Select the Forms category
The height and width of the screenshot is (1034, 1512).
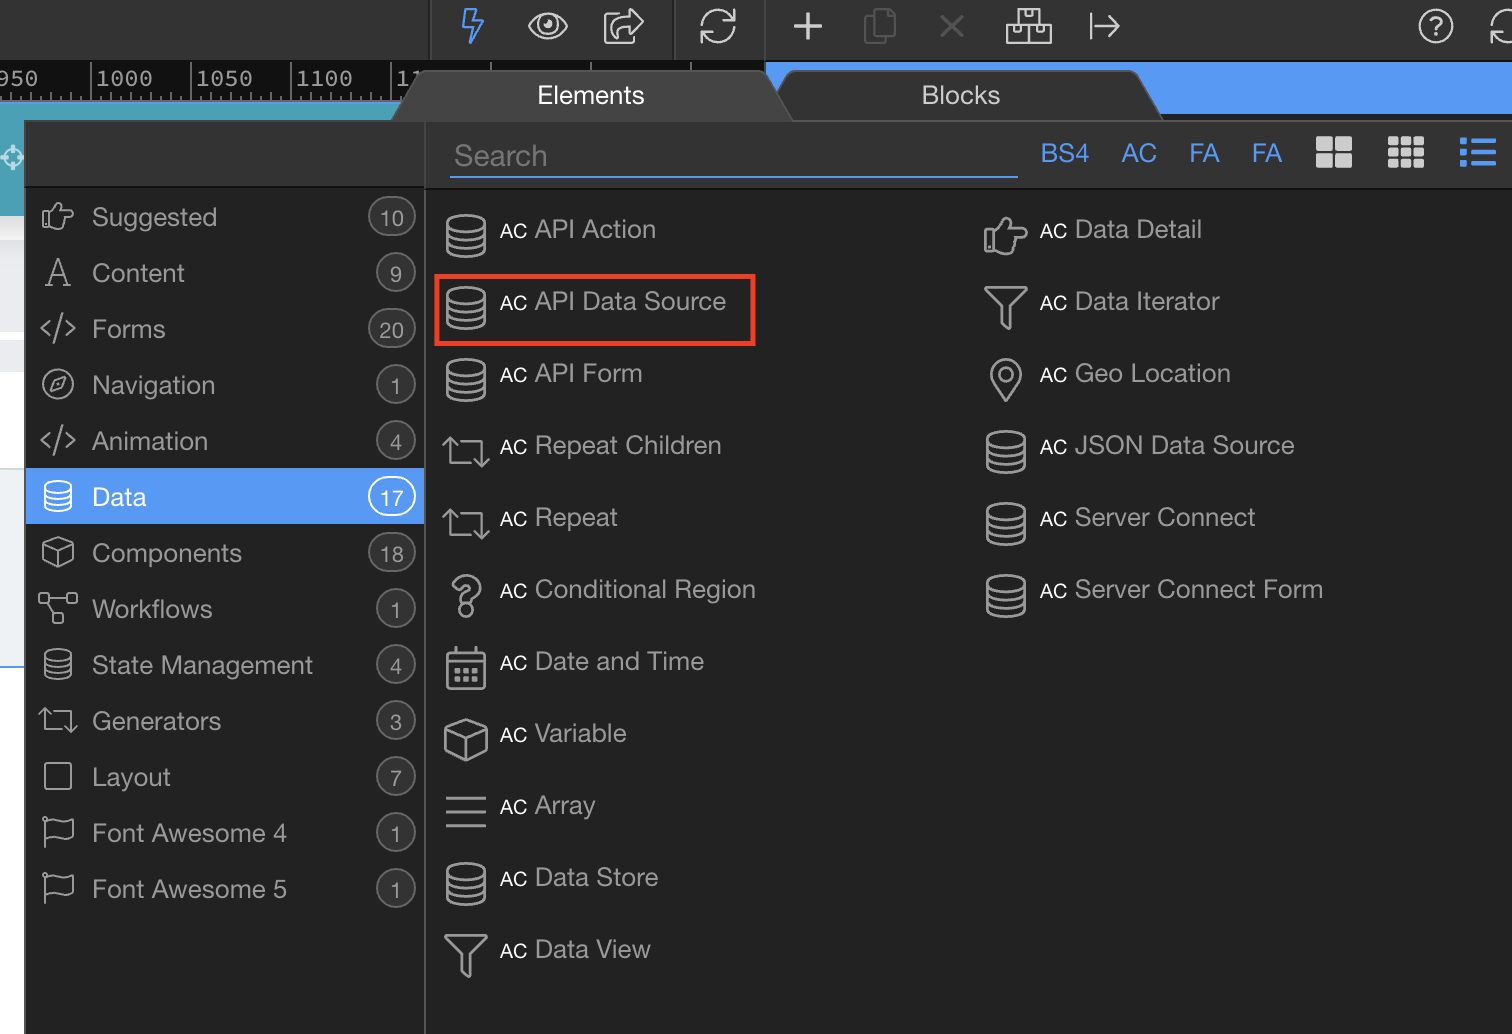point(224,329)
